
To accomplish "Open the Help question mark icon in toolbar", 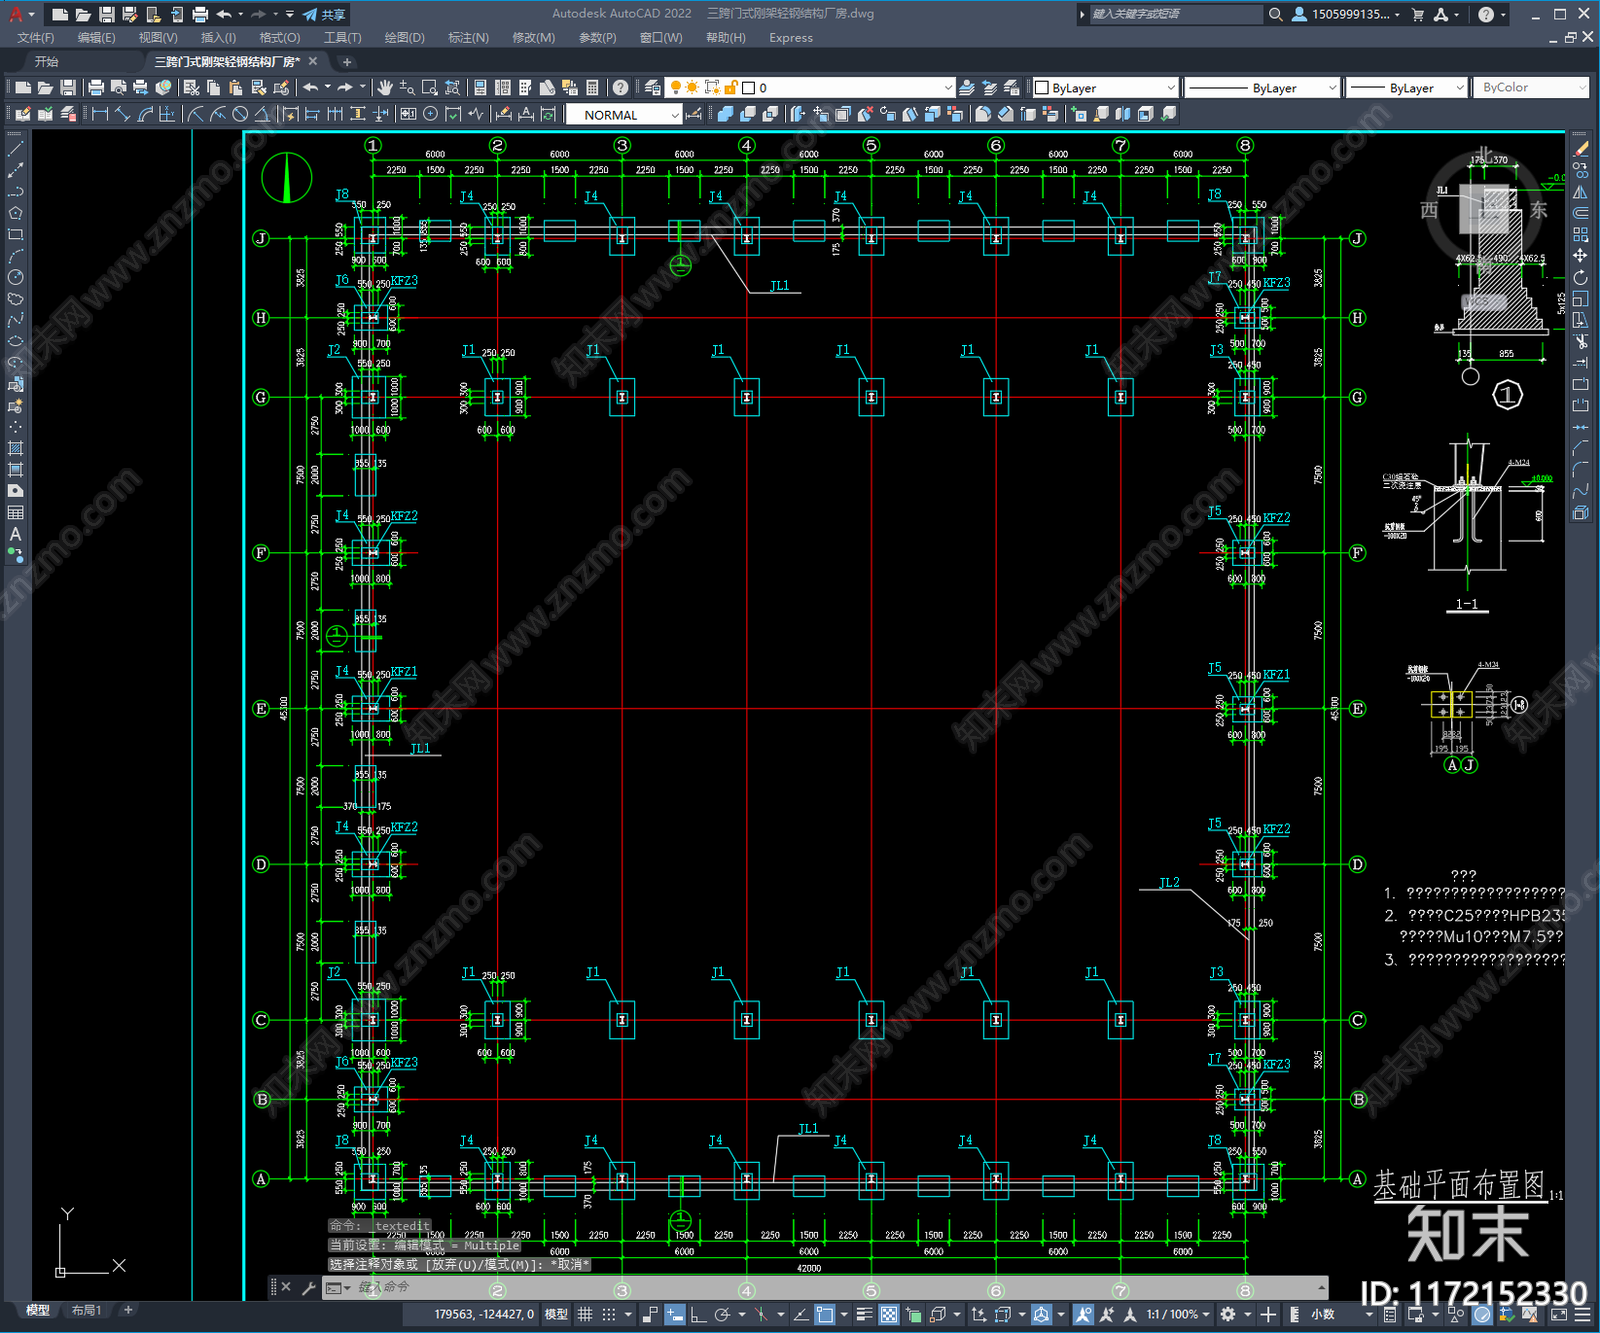I will (x=620, y=88).
